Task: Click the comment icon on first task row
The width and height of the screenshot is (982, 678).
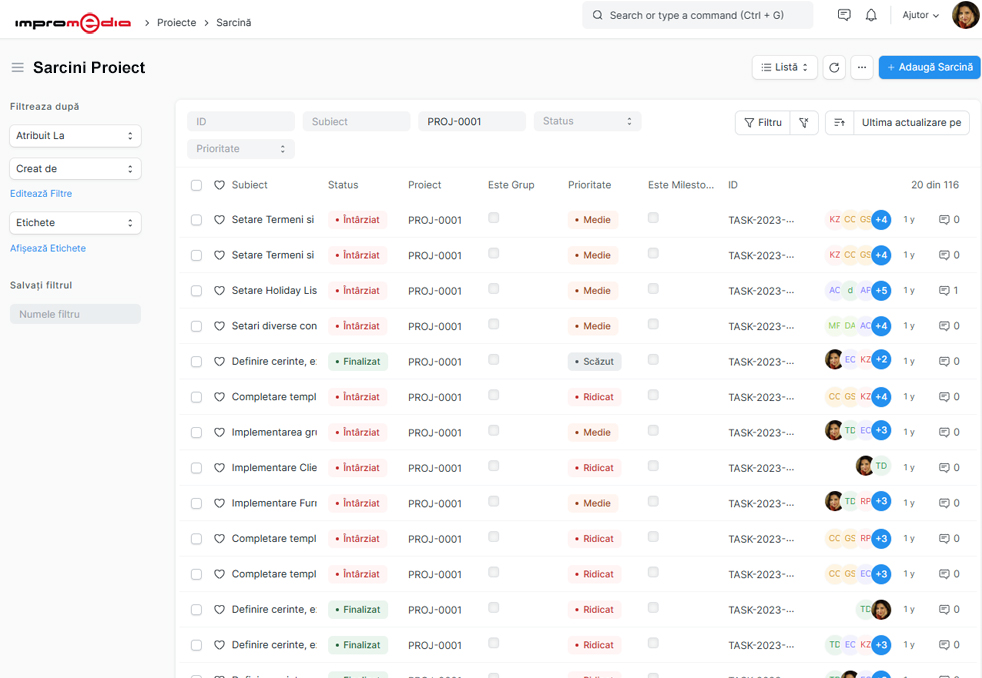Action: 944,220
